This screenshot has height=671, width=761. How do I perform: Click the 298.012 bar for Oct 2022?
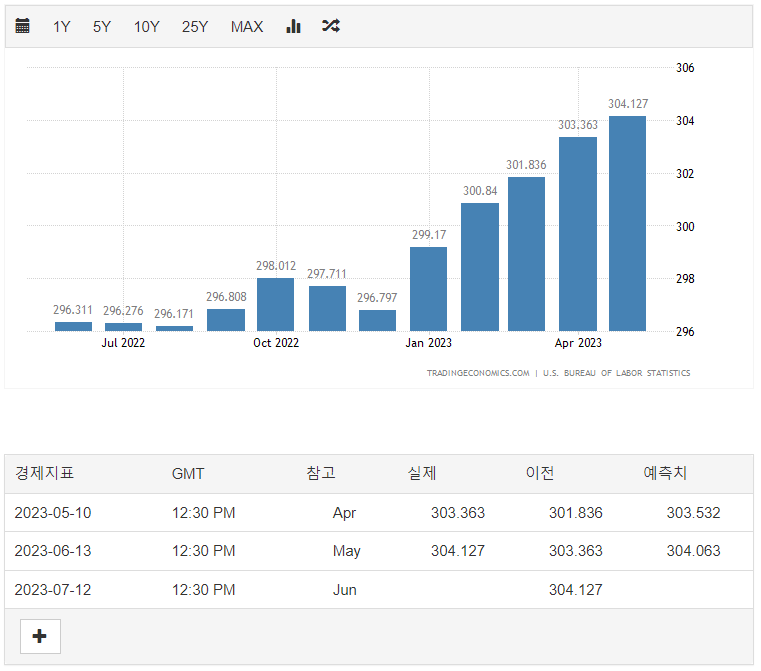(x=276, y=305)
